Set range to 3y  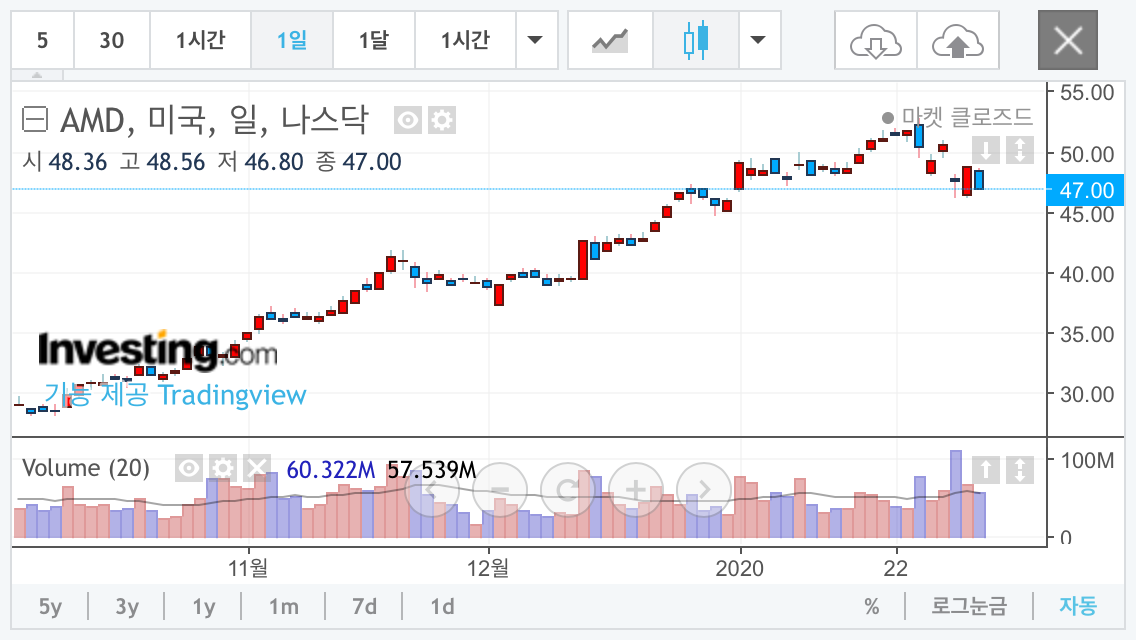[127, 606]
